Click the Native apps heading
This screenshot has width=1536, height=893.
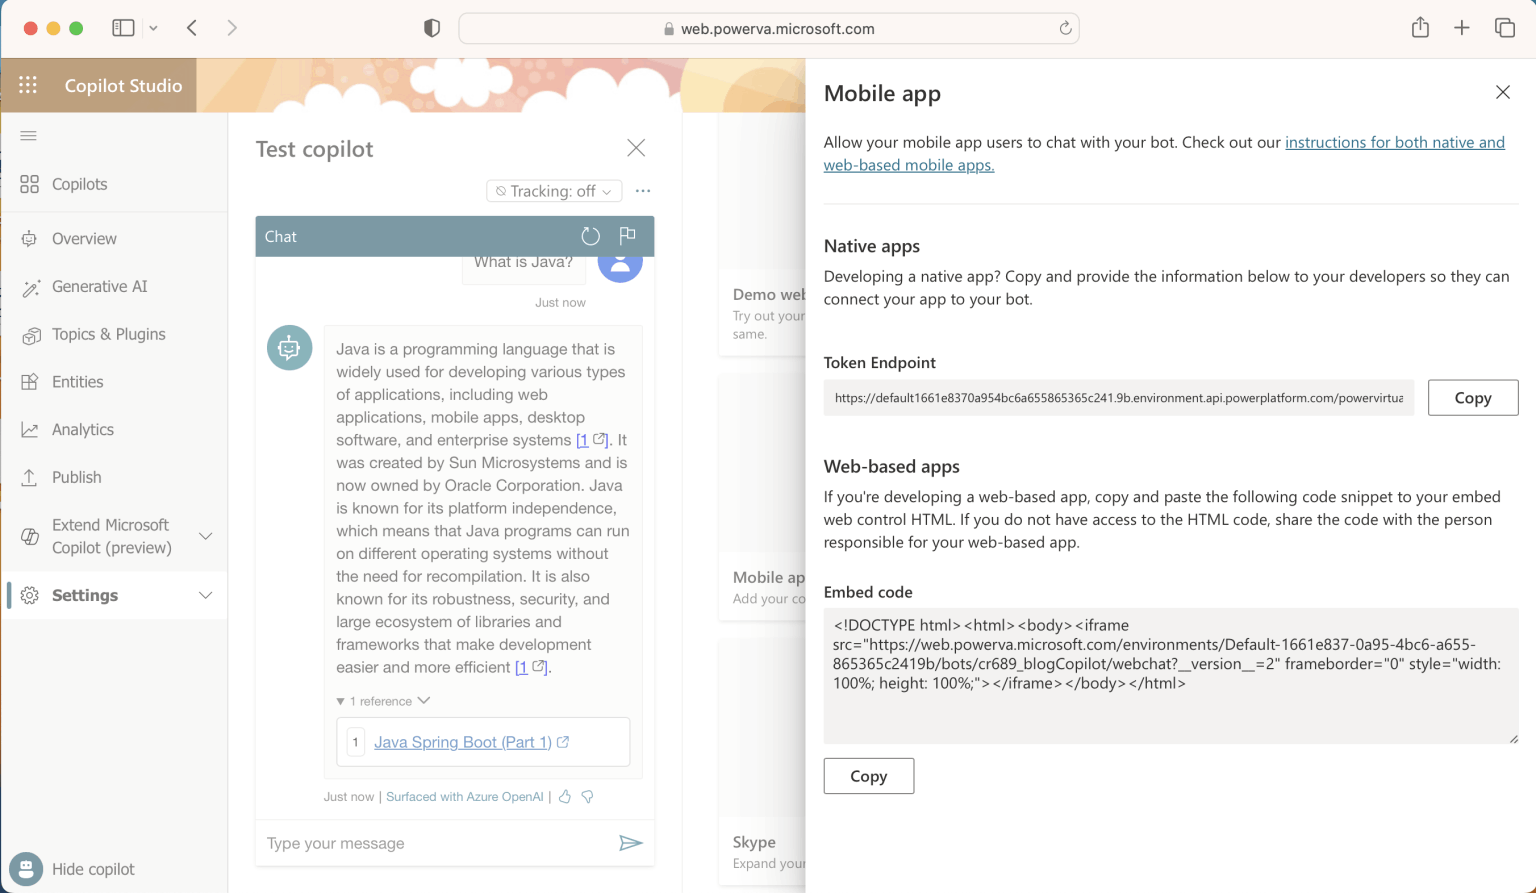tap(872, 246)
